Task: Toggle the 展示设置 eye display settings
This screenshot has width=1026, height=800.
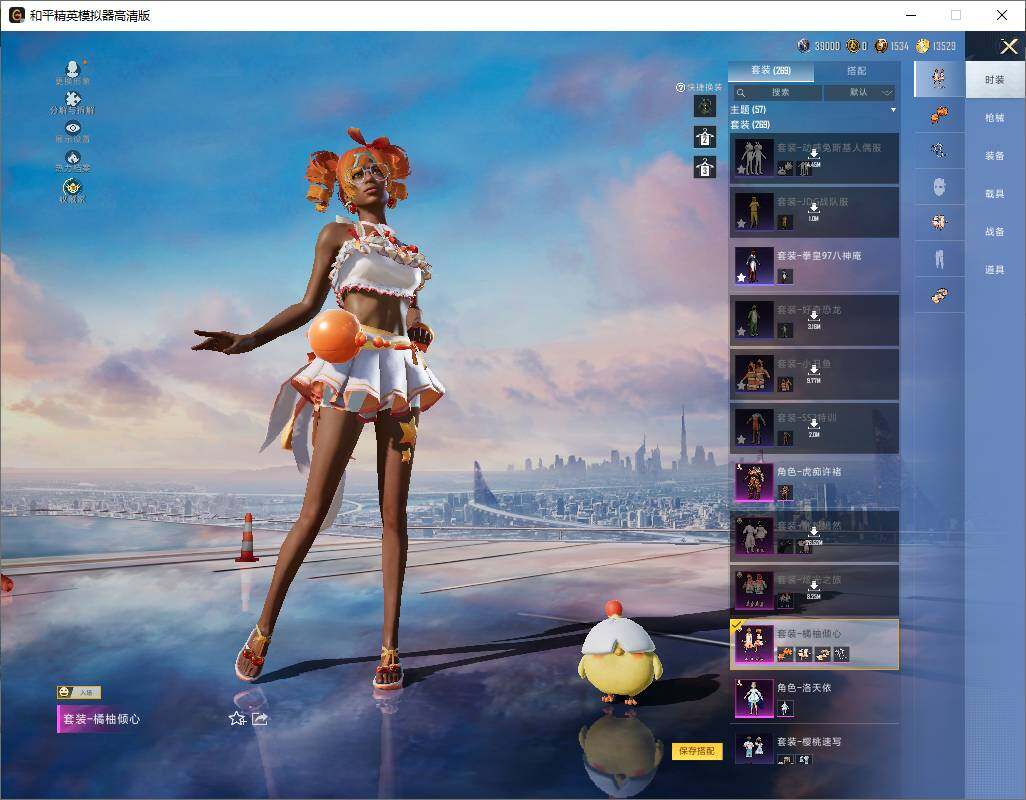Action: click(x=73, y=132)
